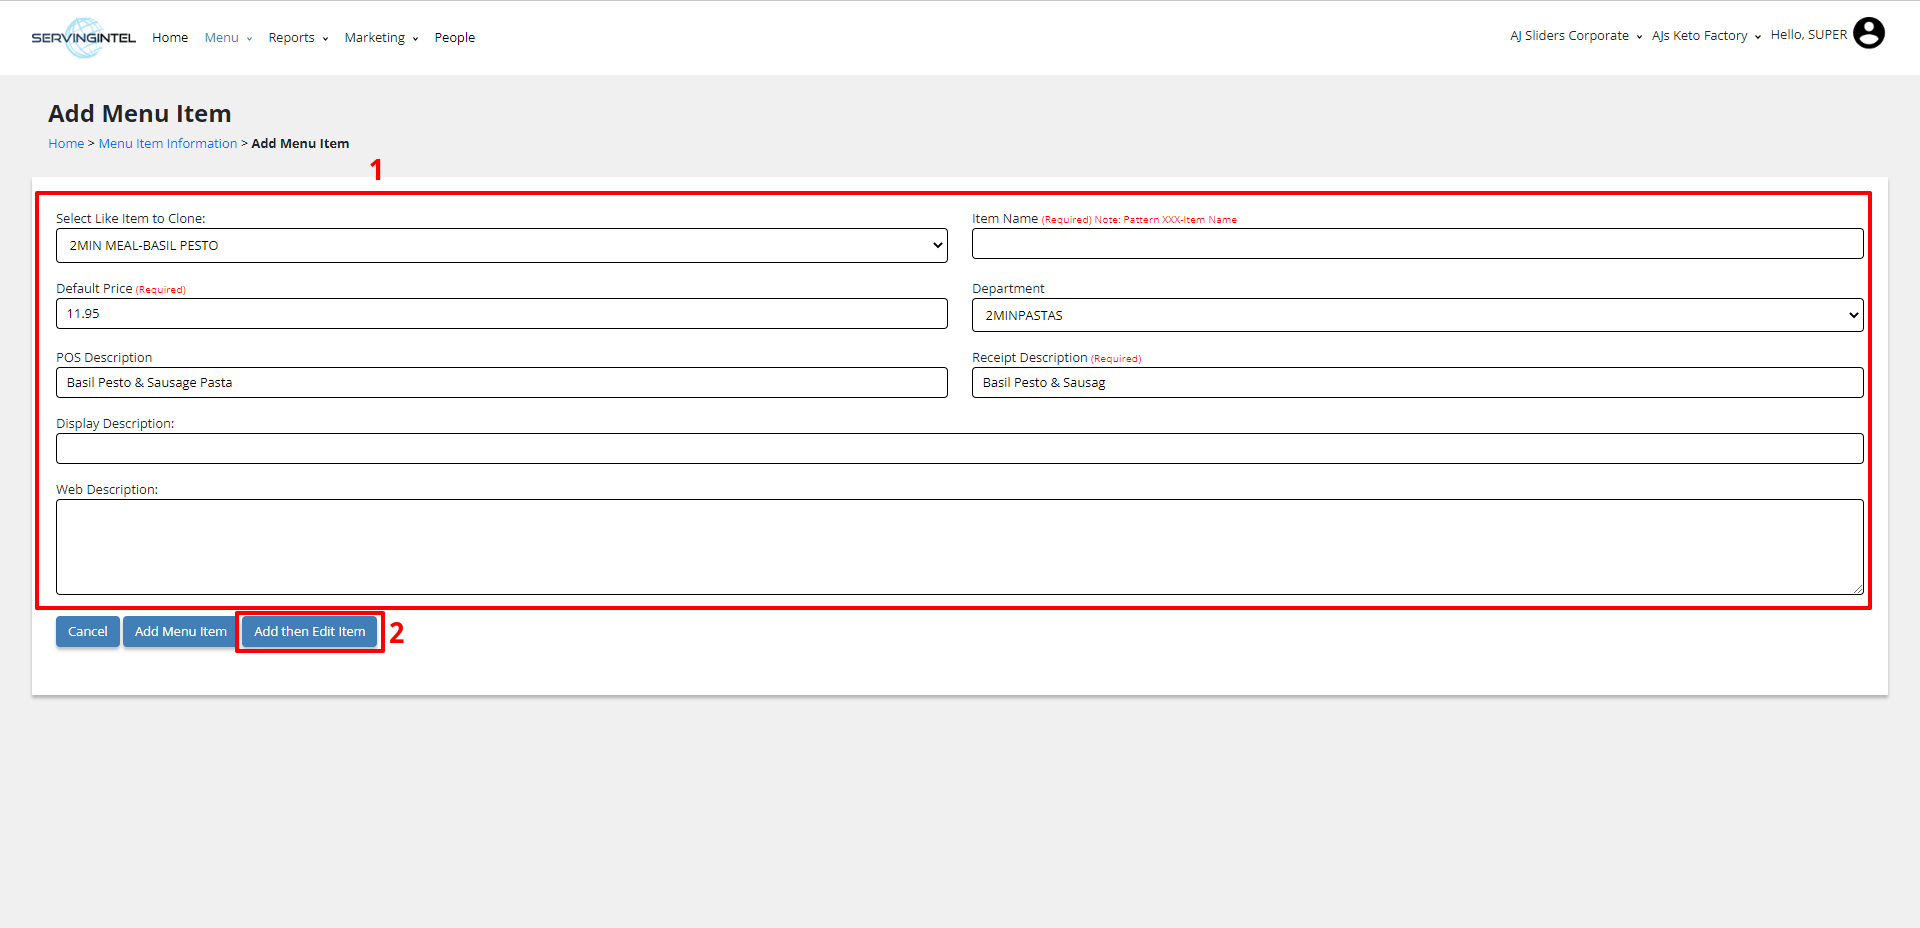Focus the Item Name text field
The height and width of the screenshot is (928, 1920).
coord(1417,244)
